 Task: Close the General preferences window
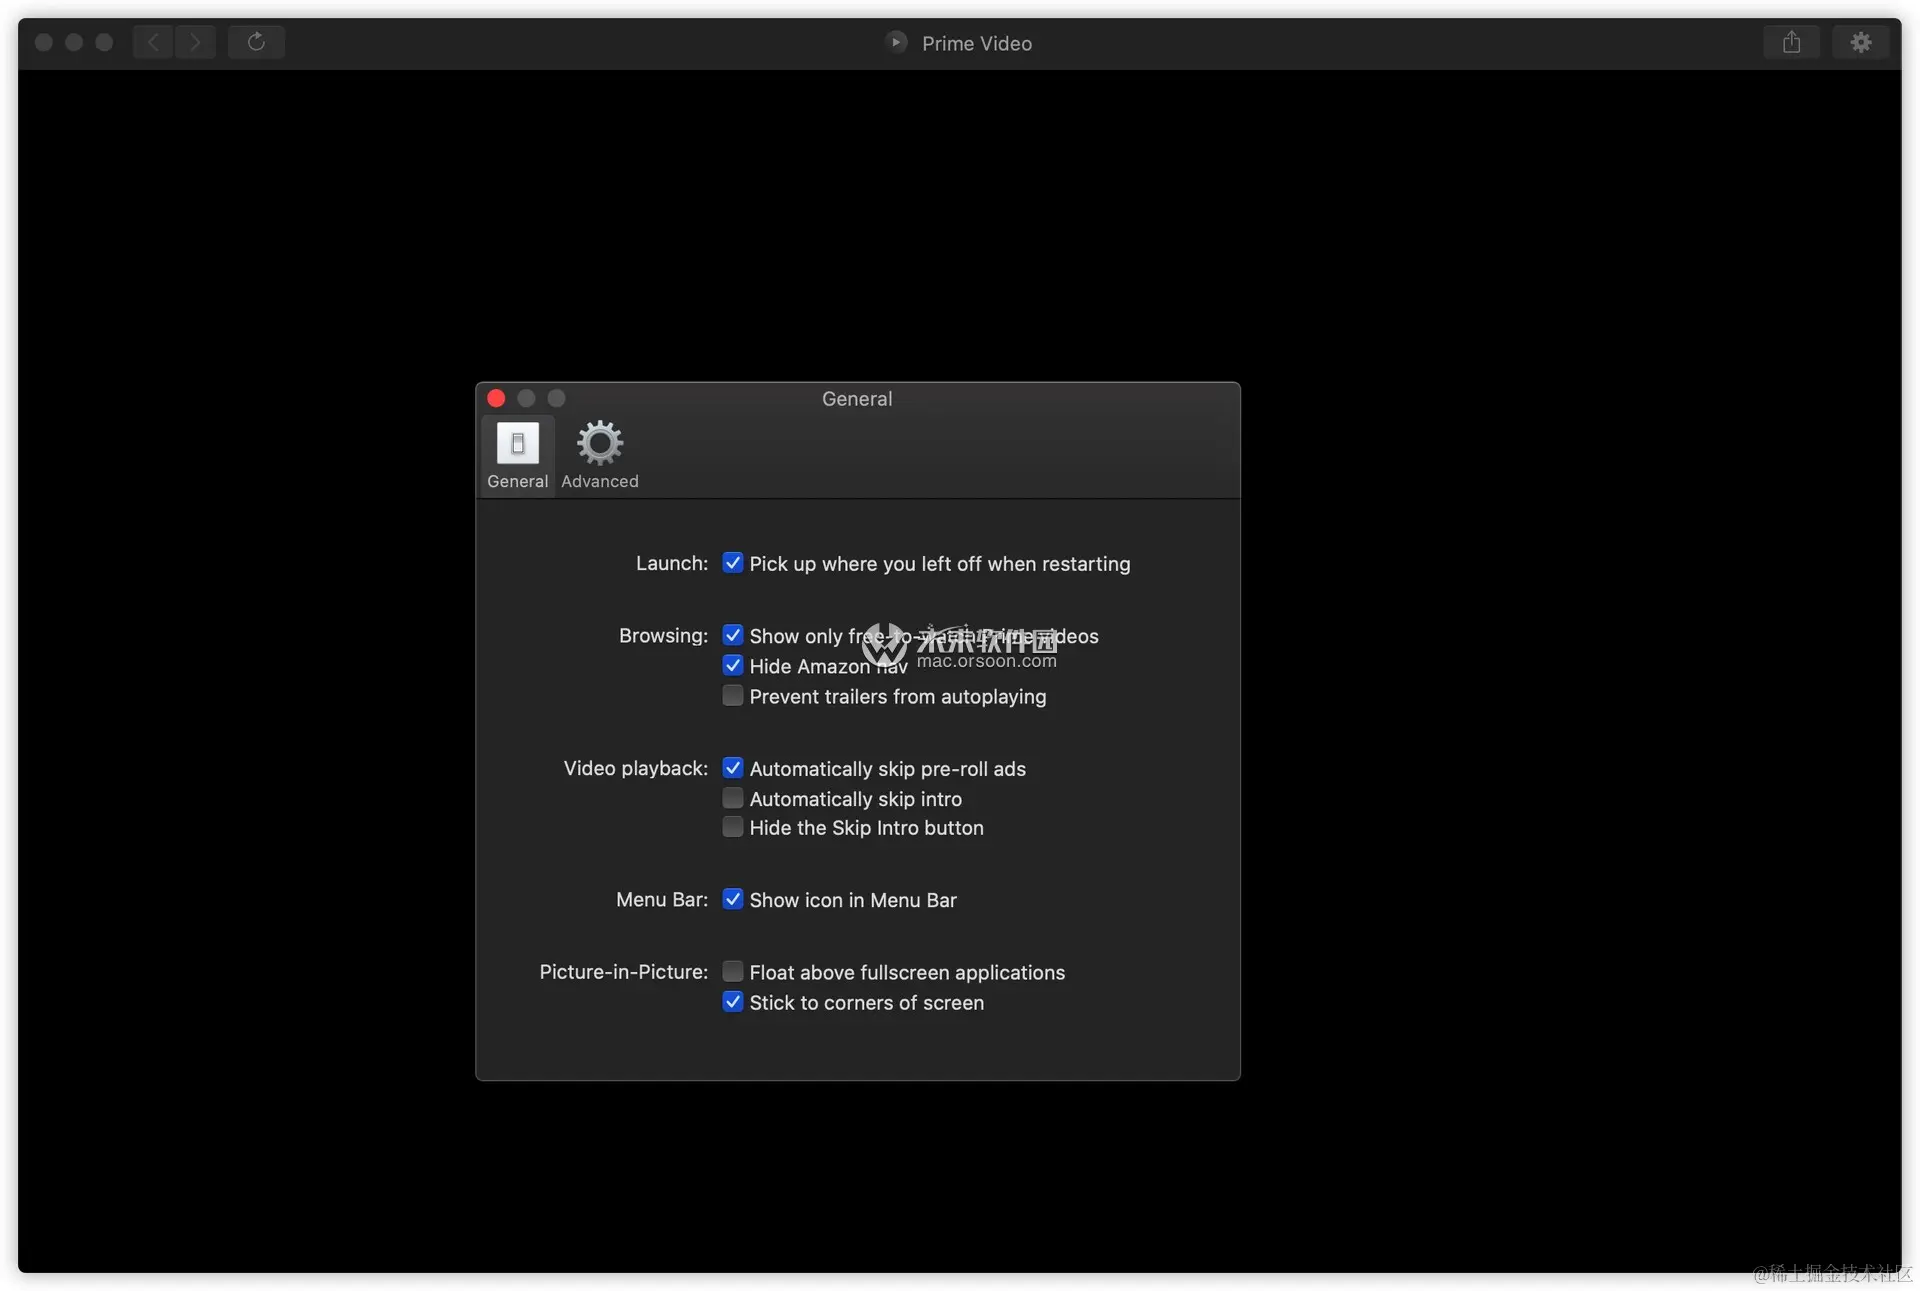pyautogui.click(x=496, y=398)
